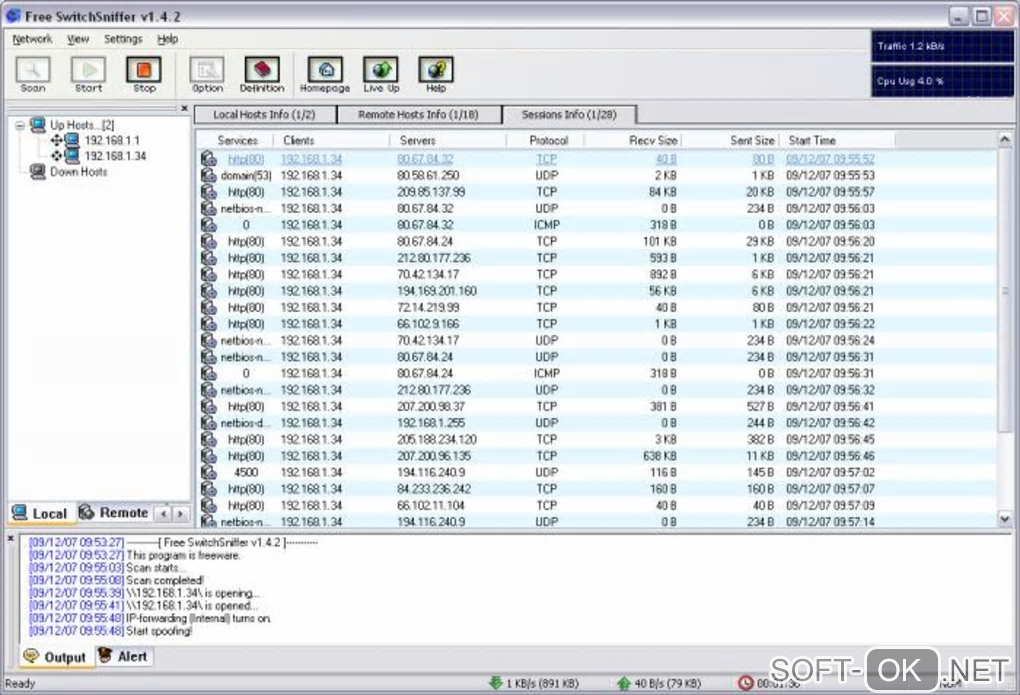The image size is (1020, 695).
Task: Open the Help menu
Action: click(x=167, y=39)
